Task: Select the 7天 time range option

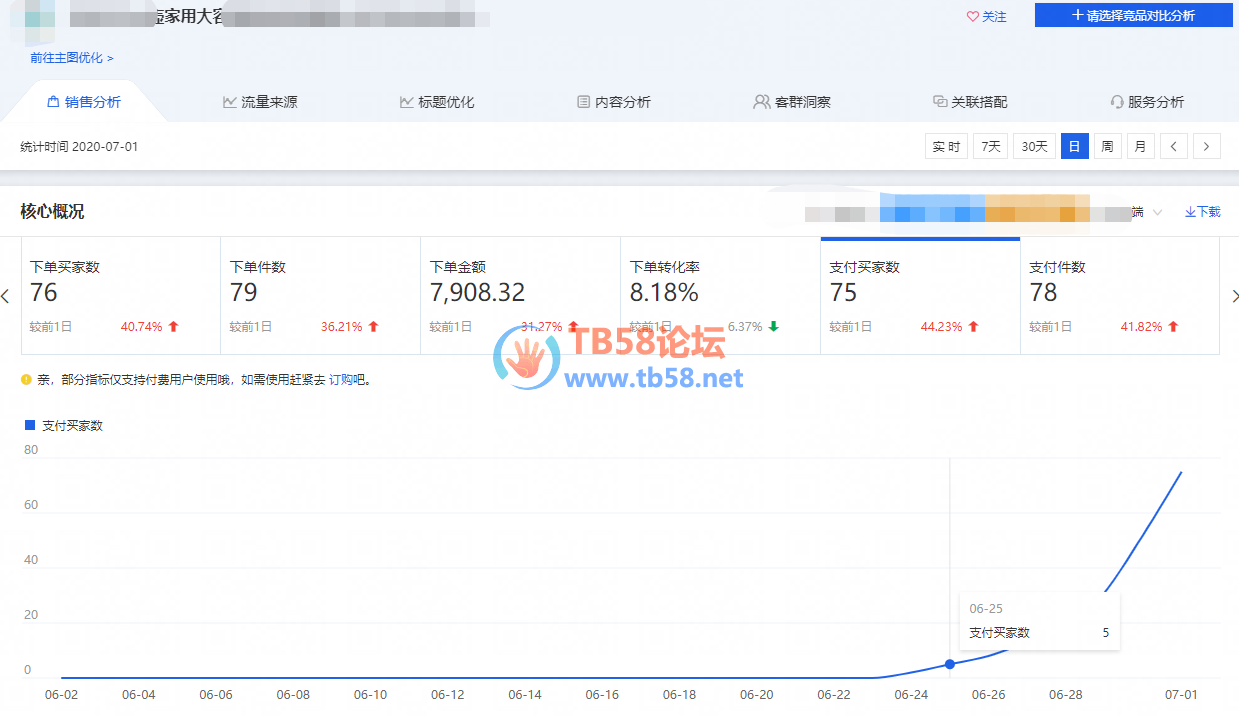Action: pos(991,147)
